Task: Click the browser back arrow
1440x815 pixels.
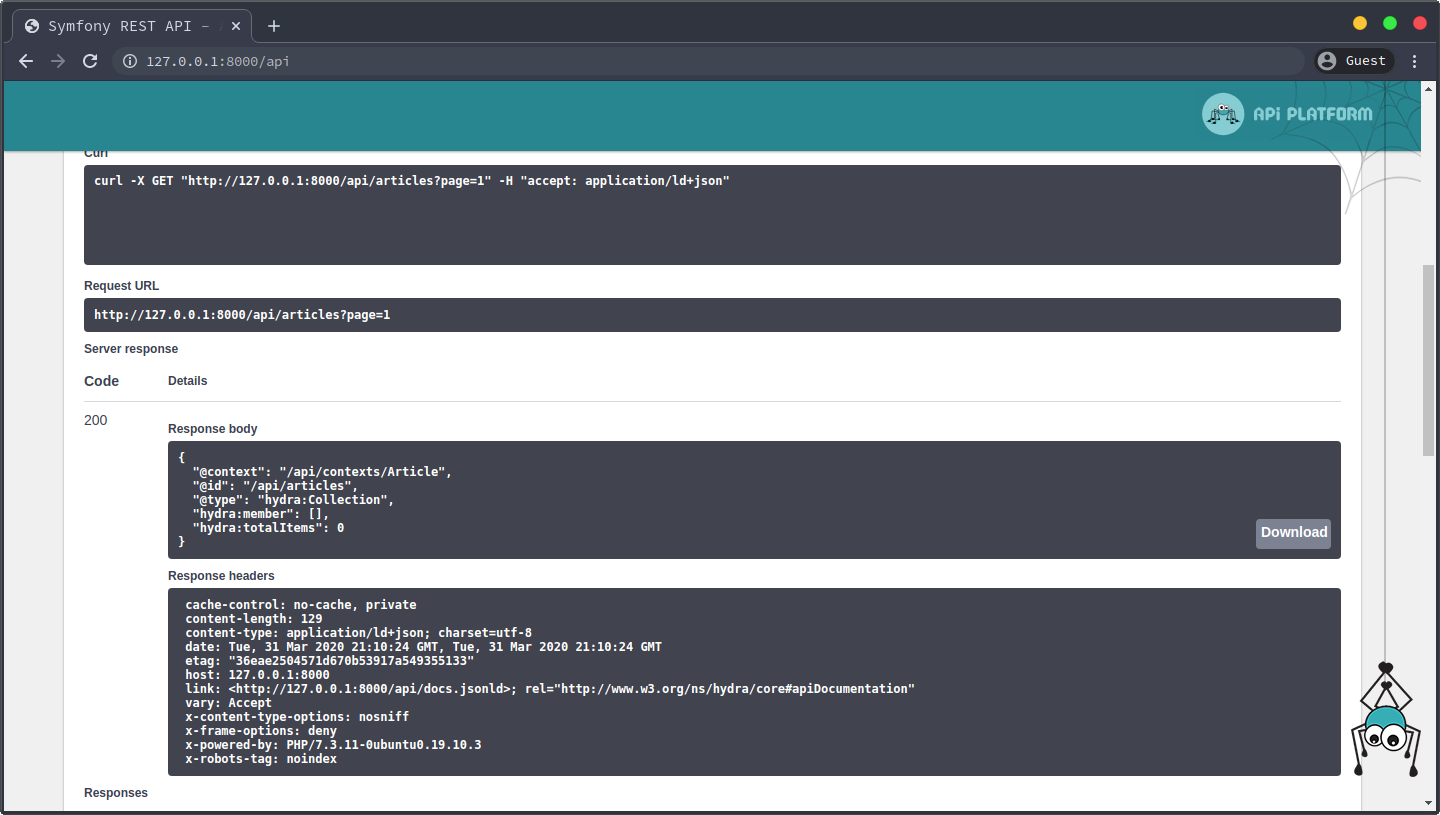Action: pos(26,61)
